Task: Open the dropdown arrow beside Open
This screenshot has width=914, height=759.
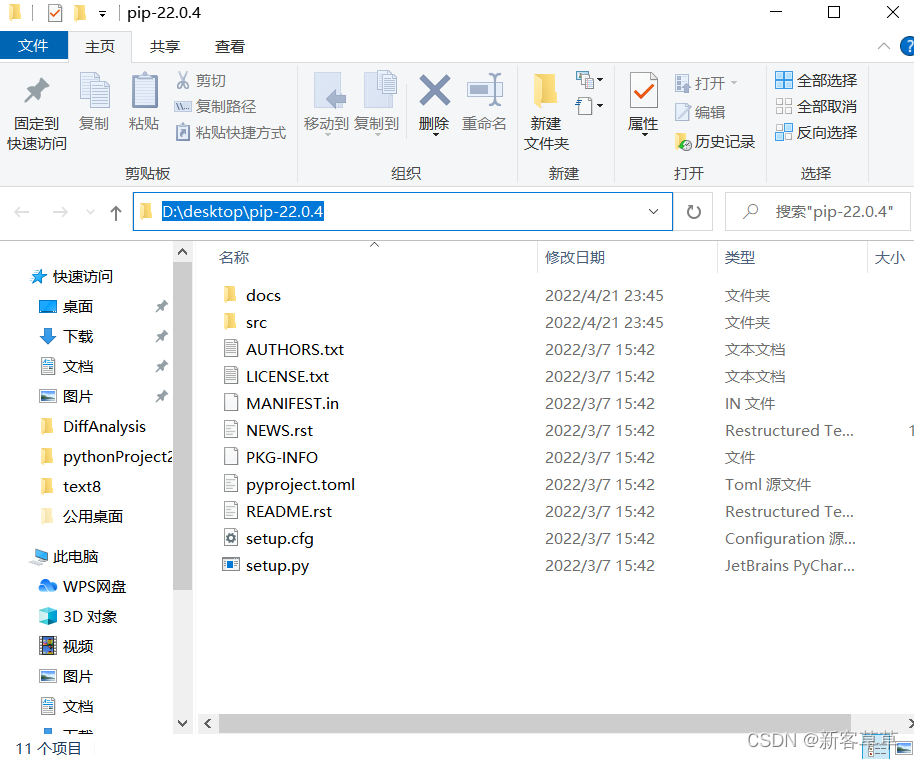Action: coord(734,83)
